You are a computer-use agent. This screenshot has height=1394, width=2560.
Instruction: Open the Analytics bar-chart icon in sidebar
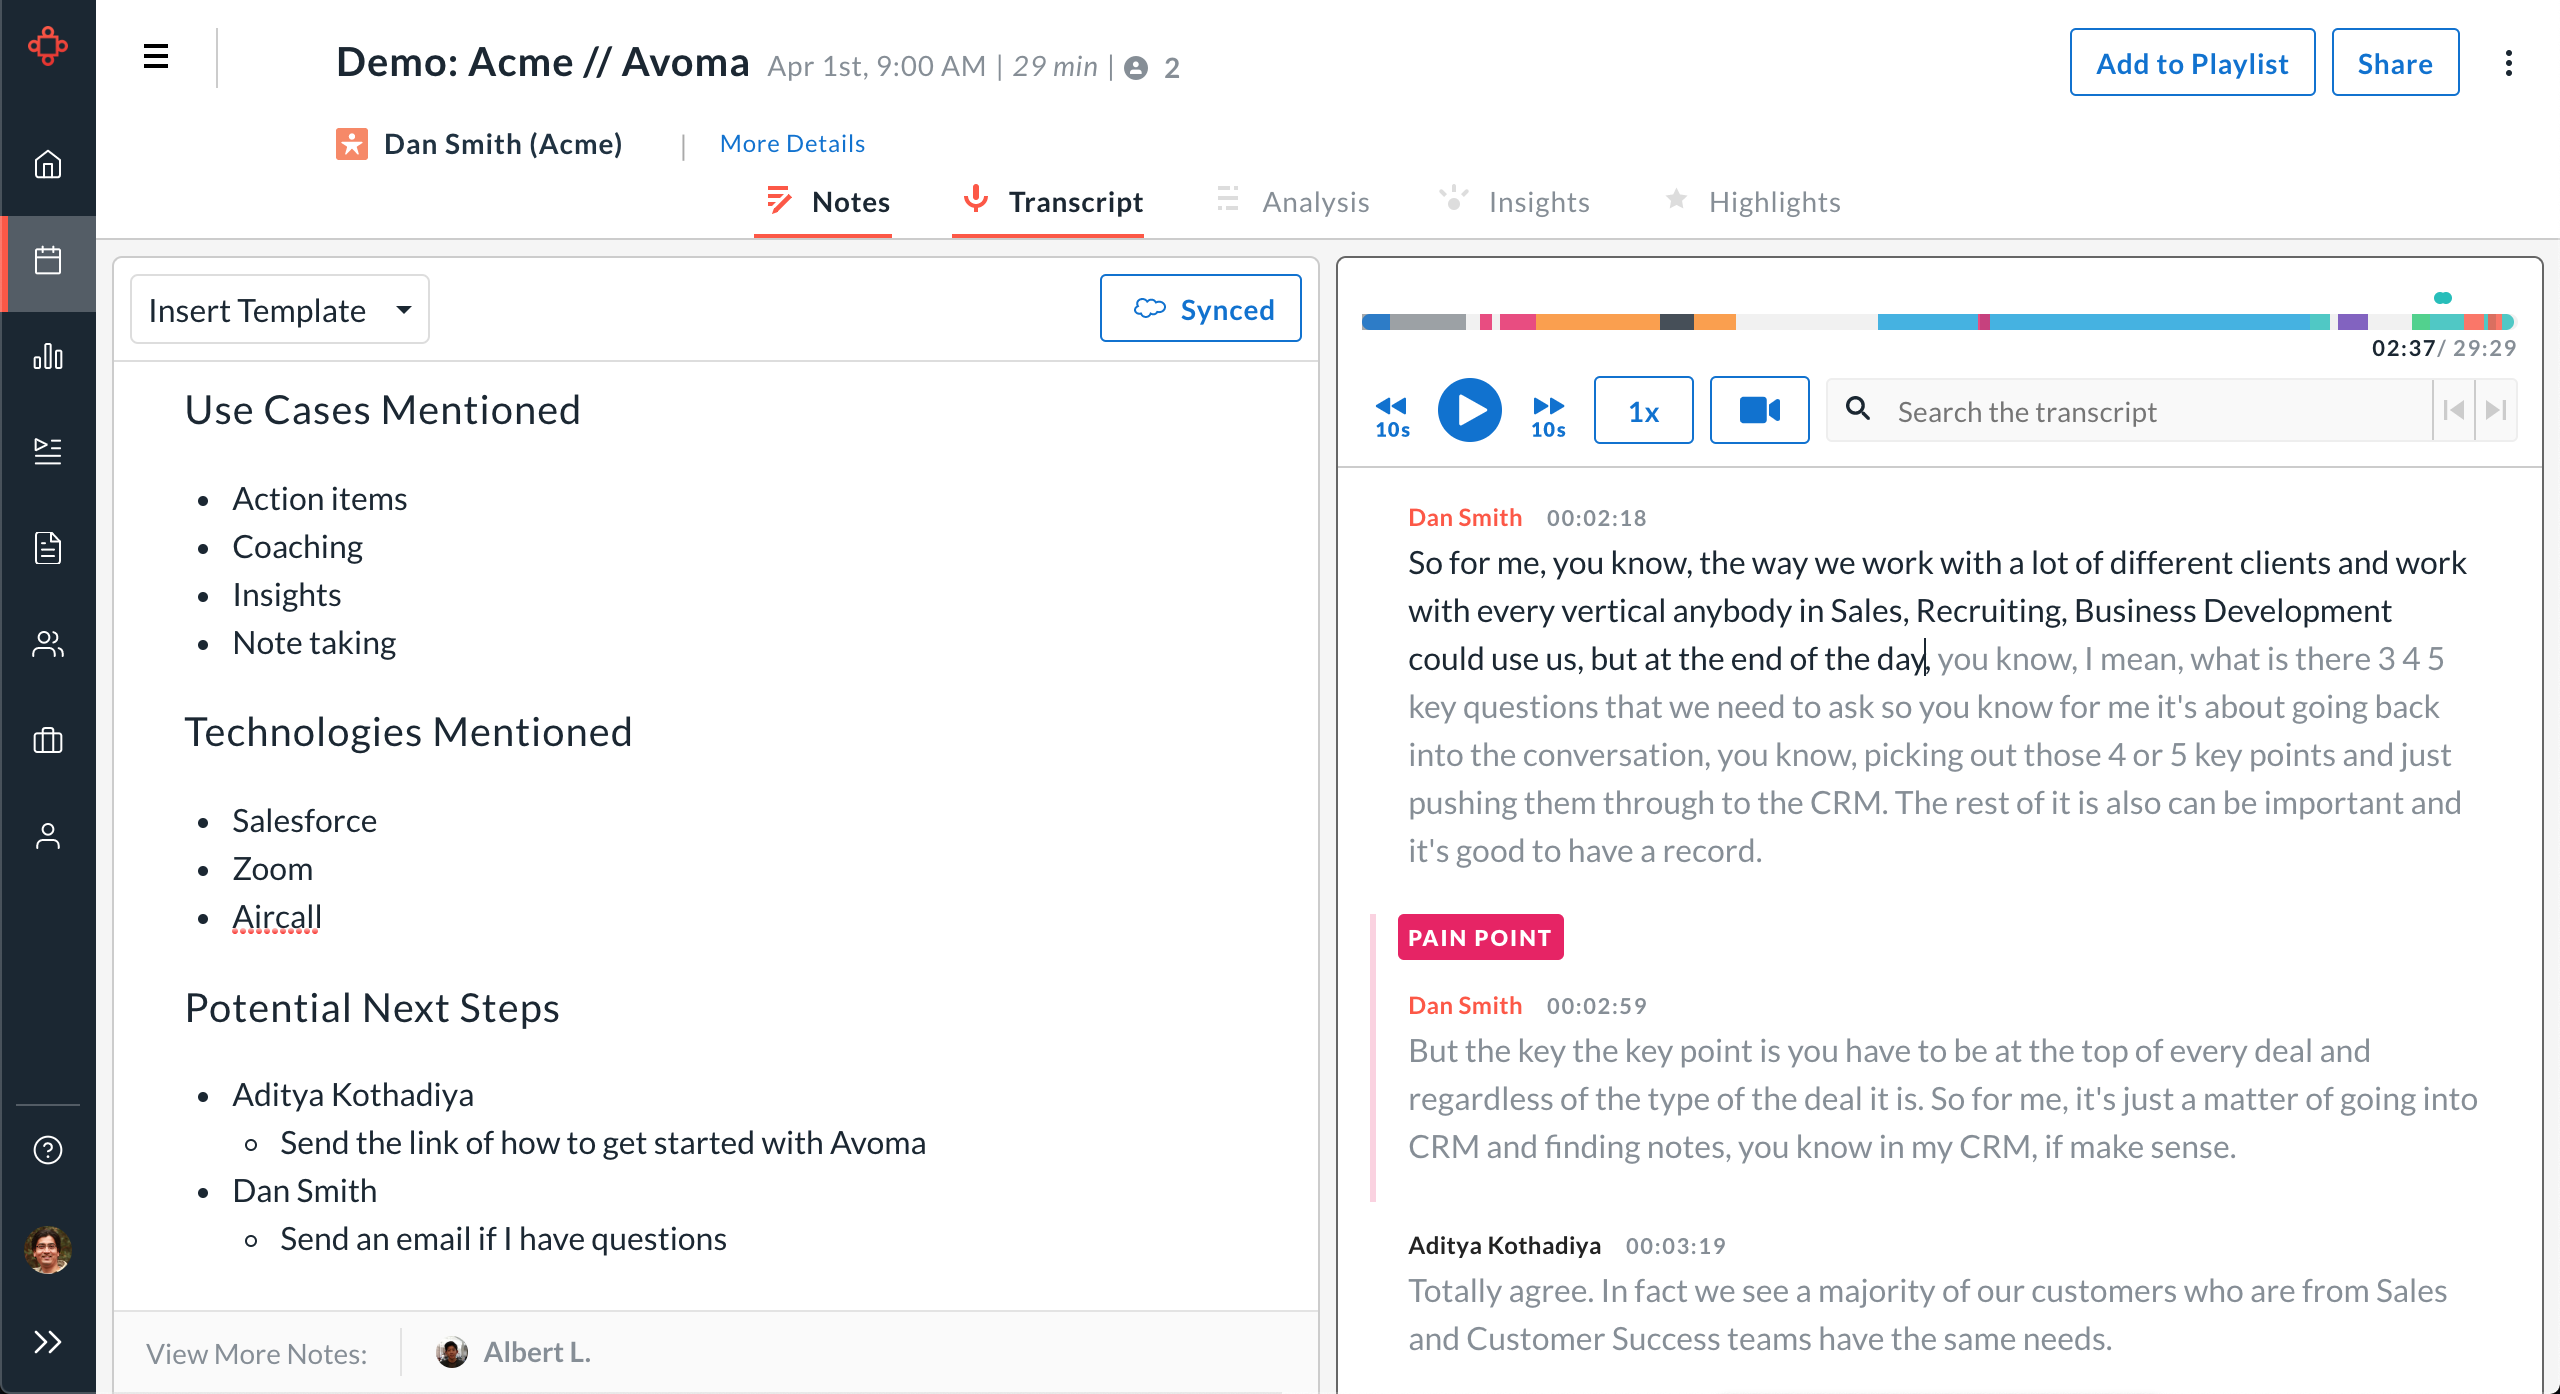pyautogui.click(x=47, y=357)
